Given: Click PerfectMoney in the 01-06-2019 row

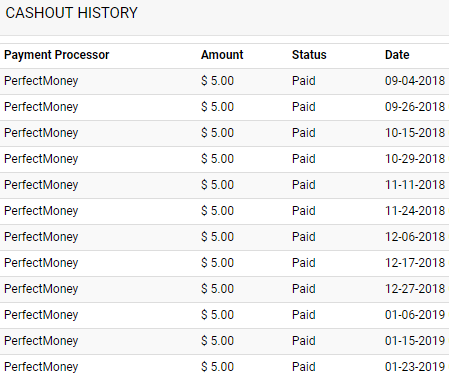Looking at the screenshot, I should (41, 315).
